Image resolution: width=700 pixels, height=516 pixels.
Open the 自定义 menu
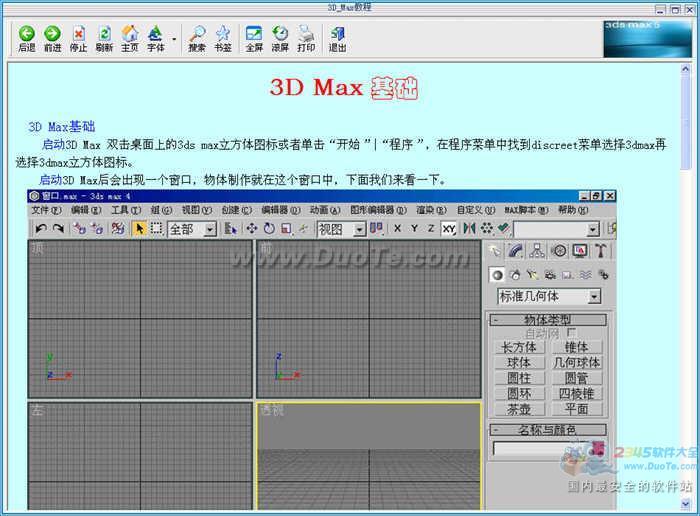pos(476,210)
